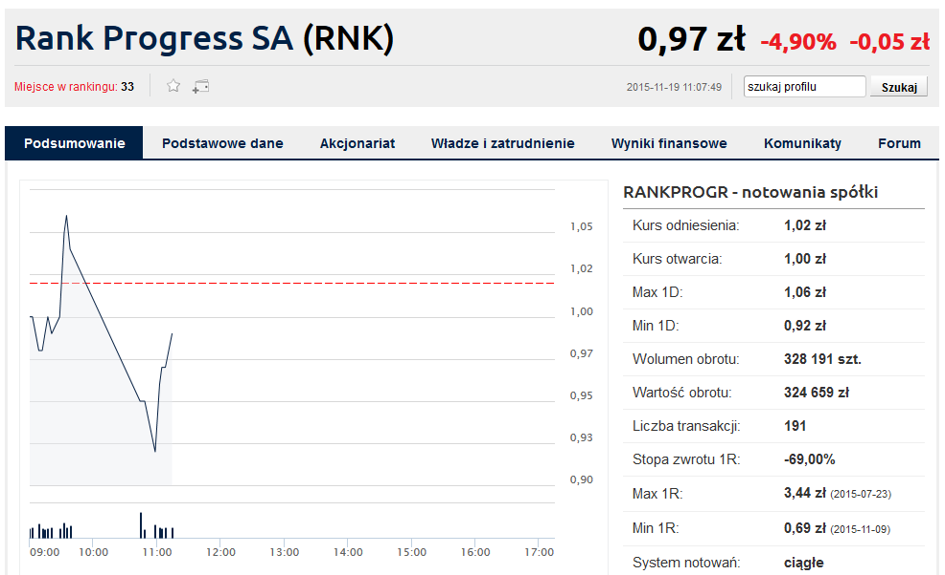Click the 'szukaj profilu' search field

coord(804,87)
